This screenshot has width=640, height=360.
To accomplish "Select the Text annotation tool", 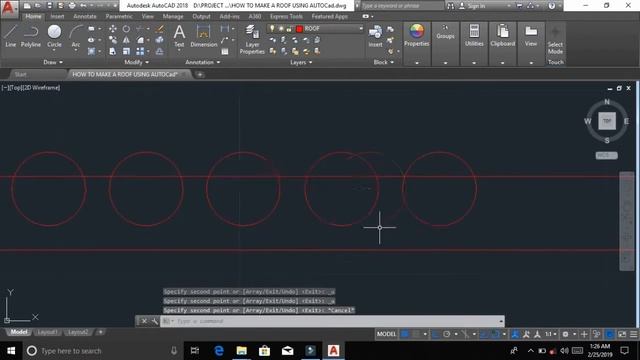I will point(179,36).
